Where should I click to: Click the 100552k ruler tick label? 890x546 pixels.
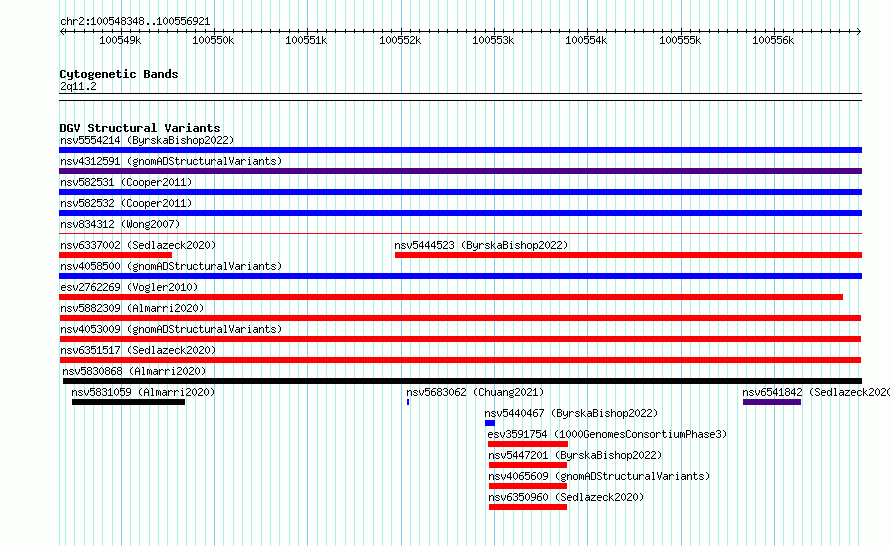[x=400, y=40]
